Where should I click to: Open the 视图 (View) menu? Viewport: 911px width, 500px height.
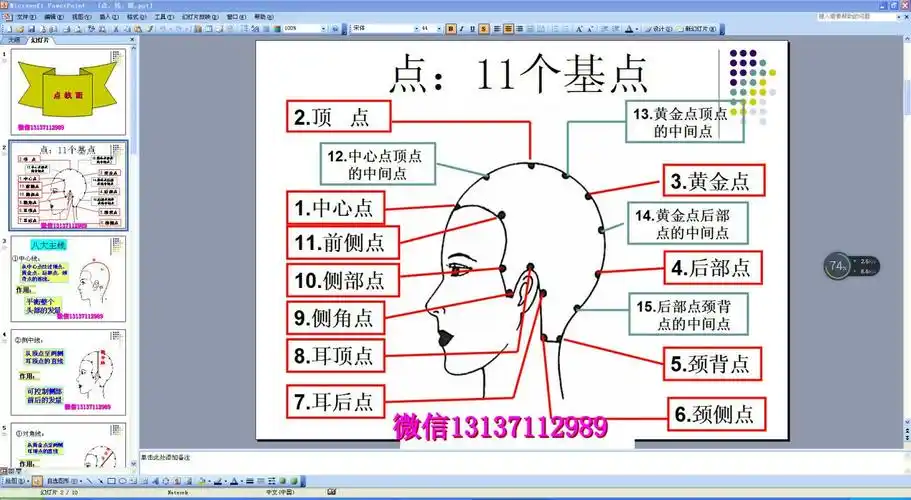[x=81, y=17]
